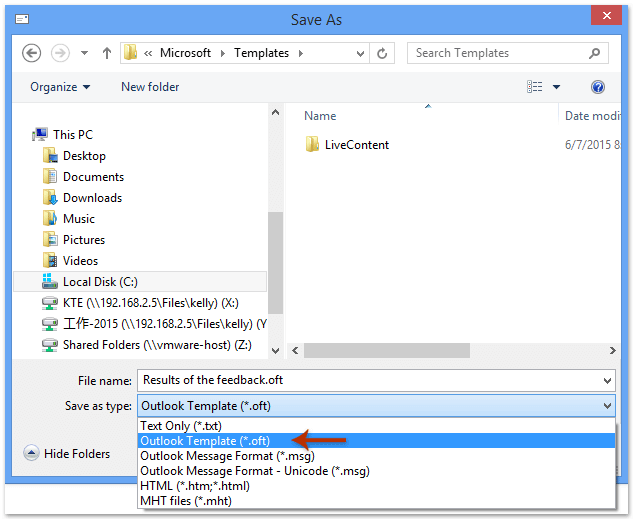
Task: Open the LiveContent folder
Action: (356, 145)
